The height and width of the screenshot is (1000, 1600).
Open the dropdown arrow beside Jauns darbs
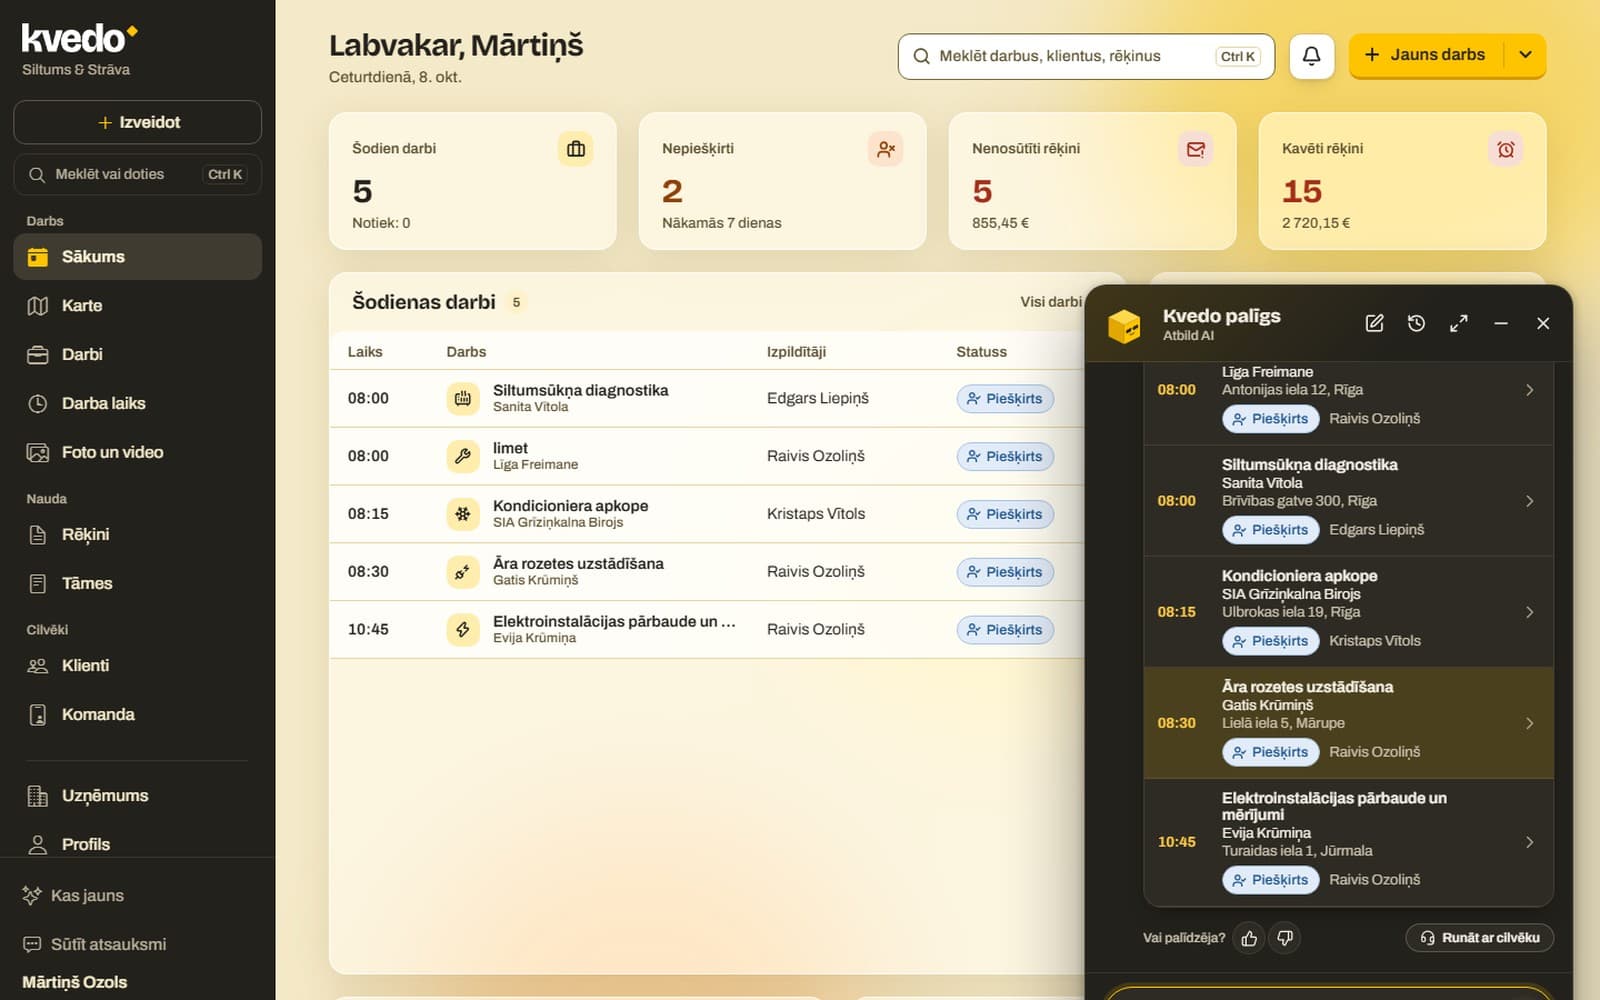[1525, 55]
